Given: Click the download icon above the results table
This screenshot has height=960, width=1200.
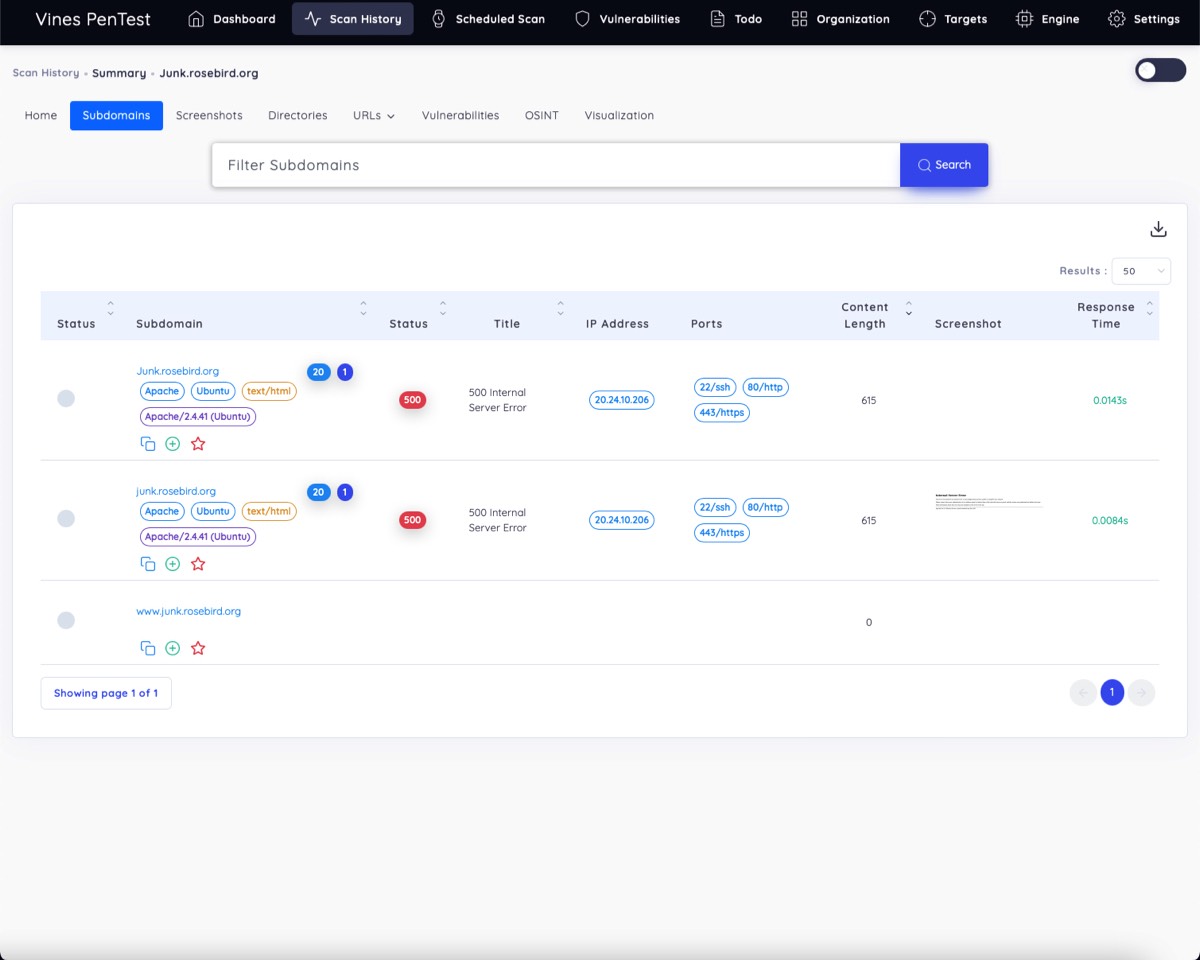Looking at the screenshot, I should [x=1158, y=230].
